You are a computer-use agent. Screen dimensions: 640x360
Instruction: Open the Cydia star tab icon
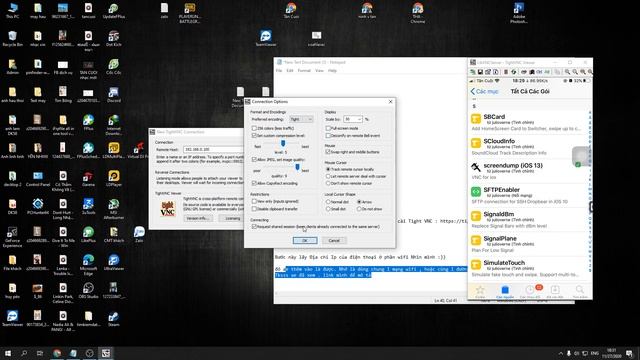tap(480, 291)
